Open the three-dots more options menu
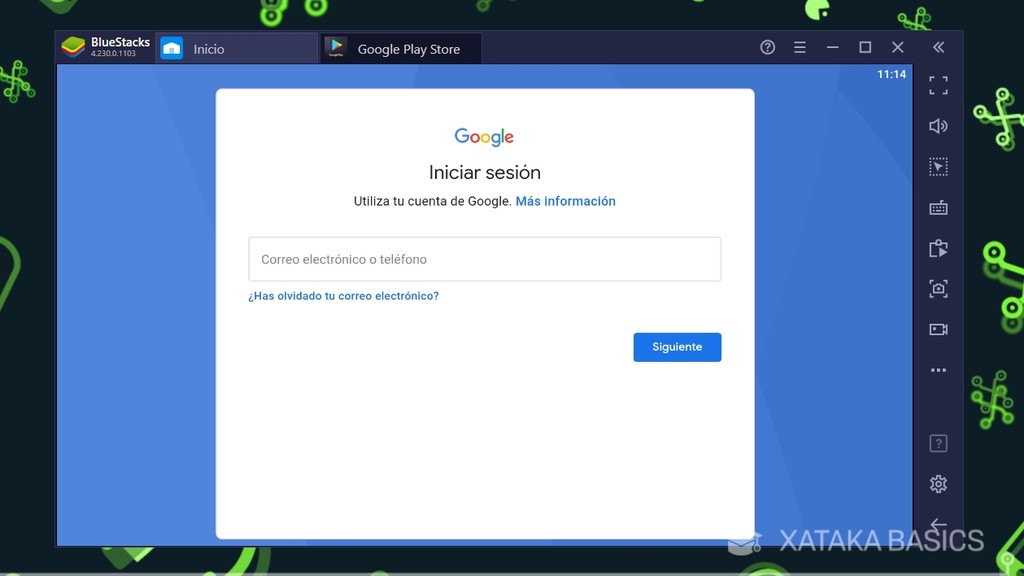The width and height of the screenshot is (1024, 576). click(x=938, y=369)
